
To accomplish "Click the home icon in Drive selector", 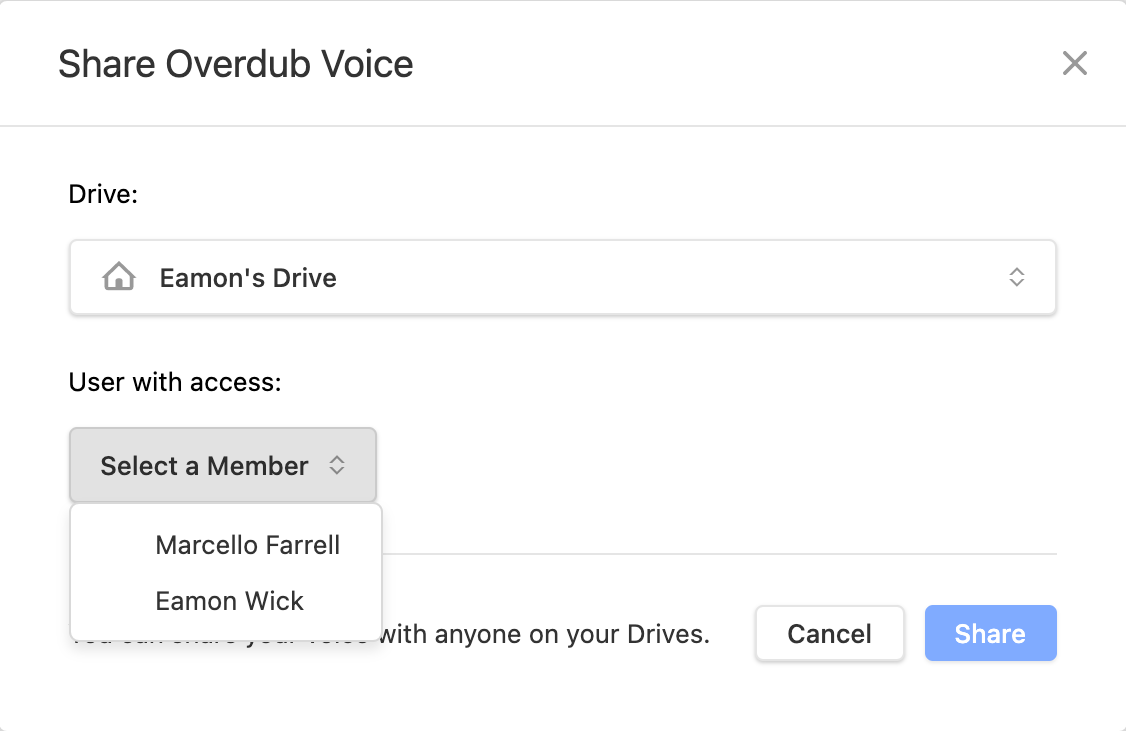I will tap(118, 276).
